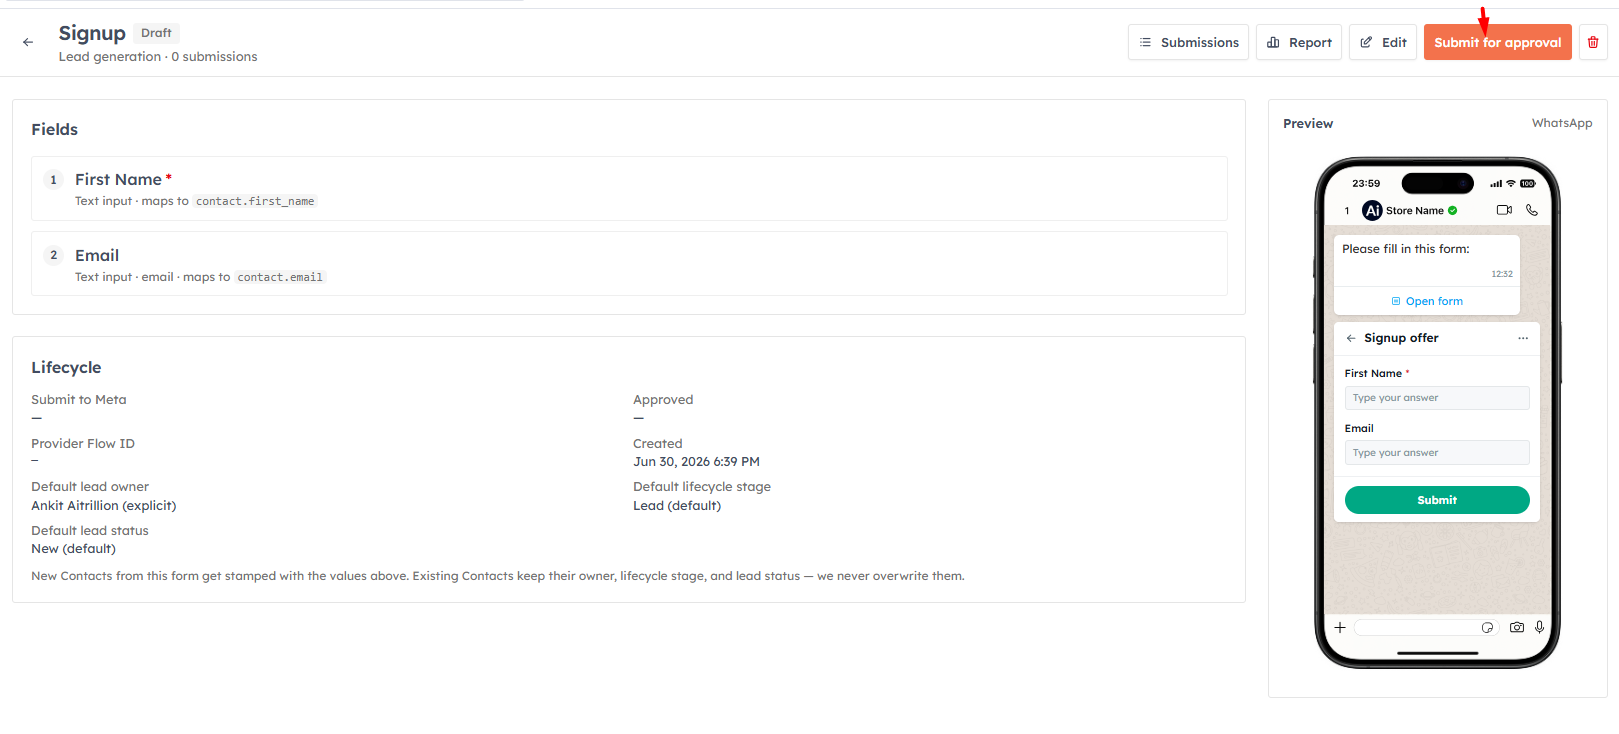Edit the Signup form

[x=1383, y=42]
